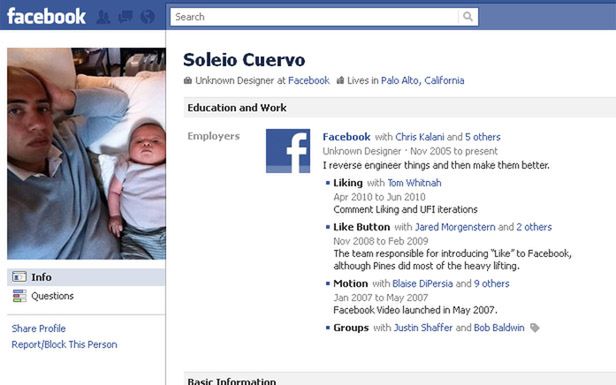Click the search magnifier button
The image size is (616, 385).
coord(468,16)
